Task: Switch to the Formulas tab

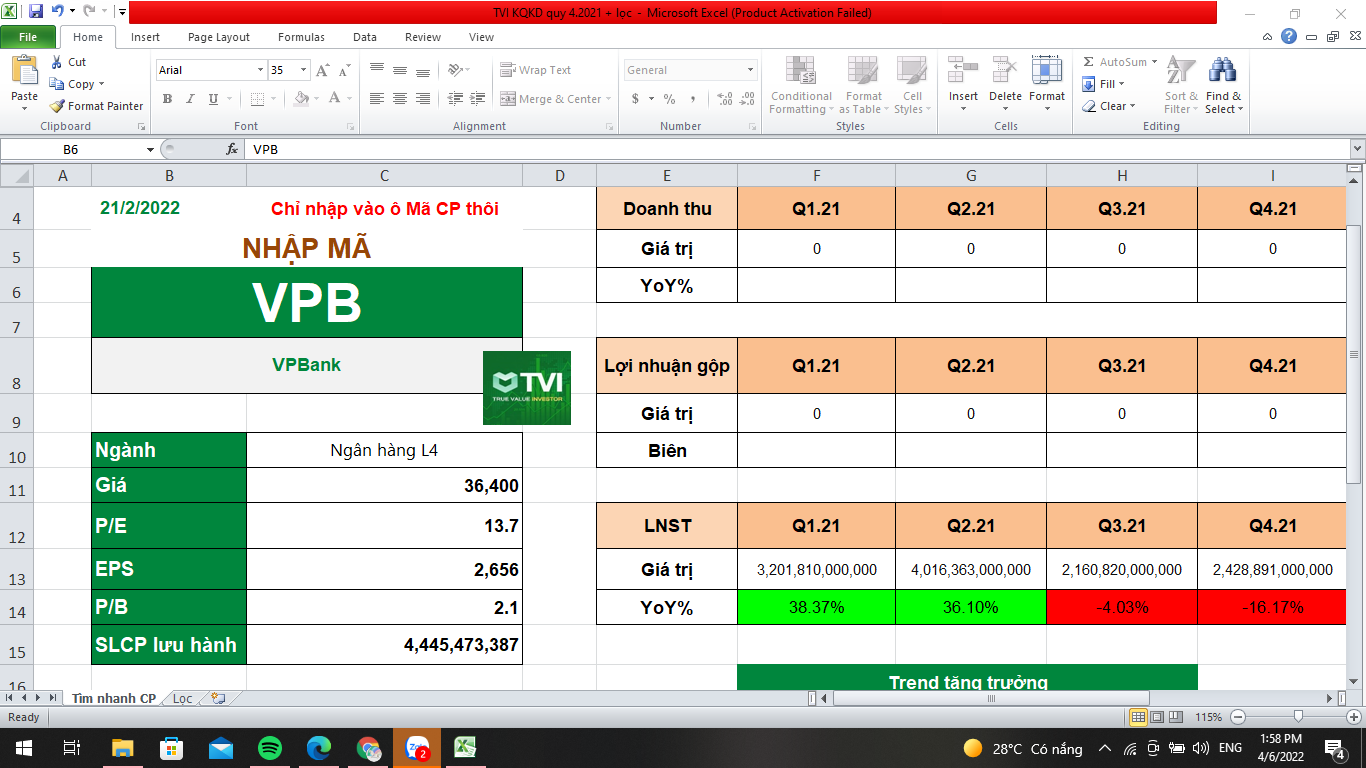Action: (301, 37)
